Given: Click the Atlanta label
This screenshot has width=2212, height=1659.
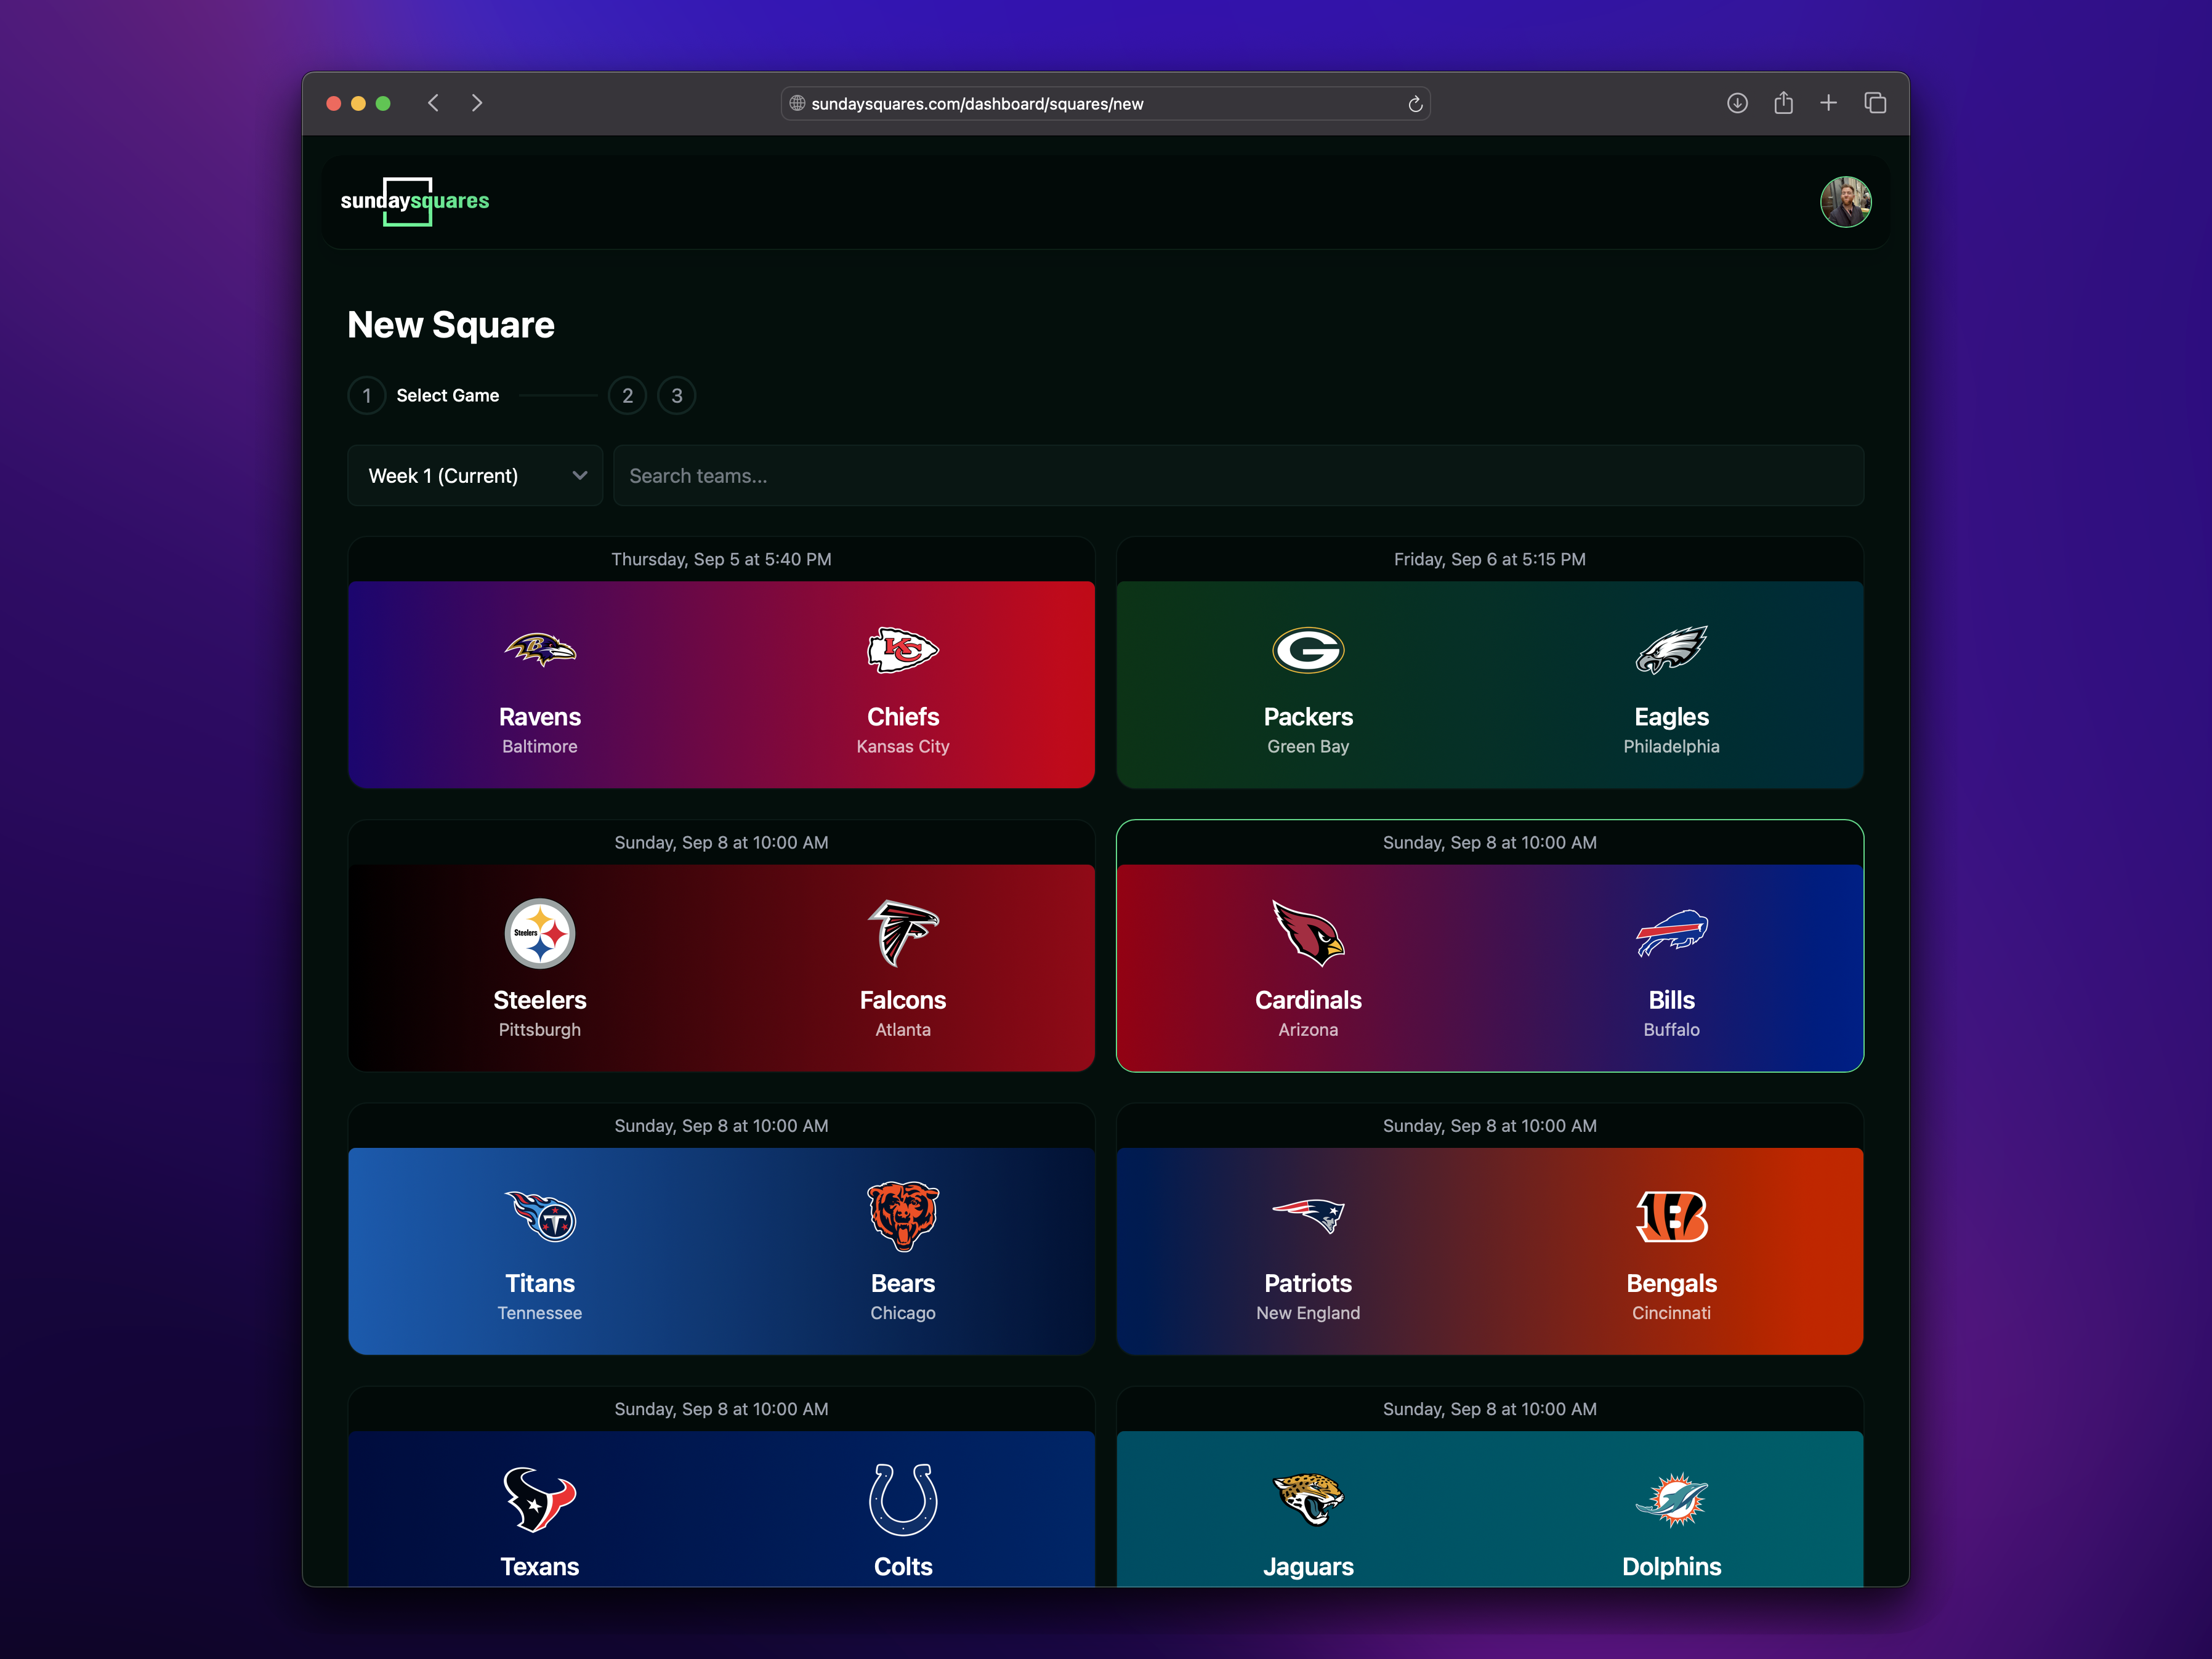Looking at the screenshot, I should (x=902, y=1030).
